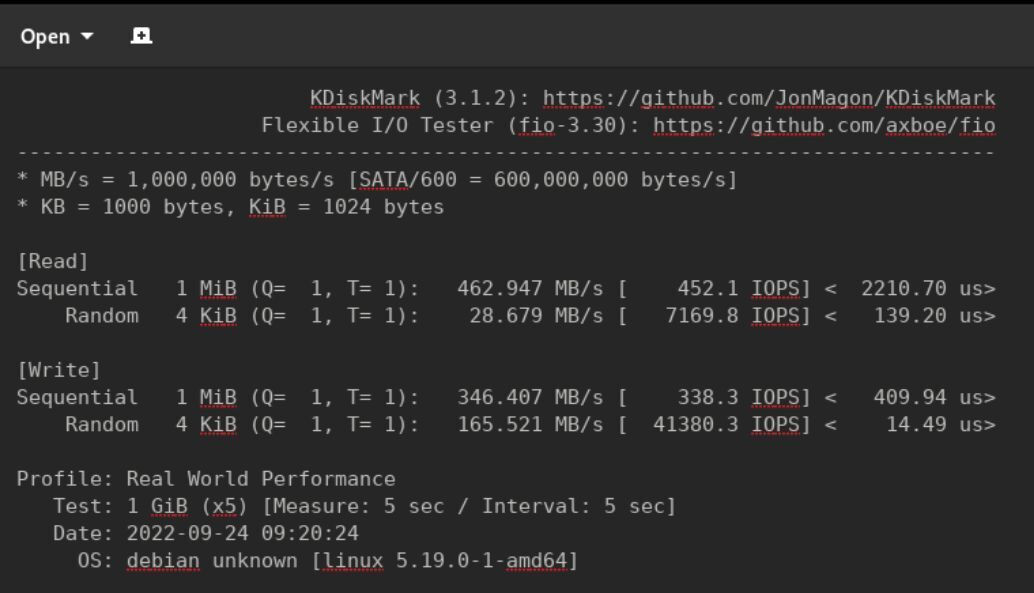Click the 165.521 MB/s random write value
This screenshot has height=593, width=1034.
pos(530,425)
